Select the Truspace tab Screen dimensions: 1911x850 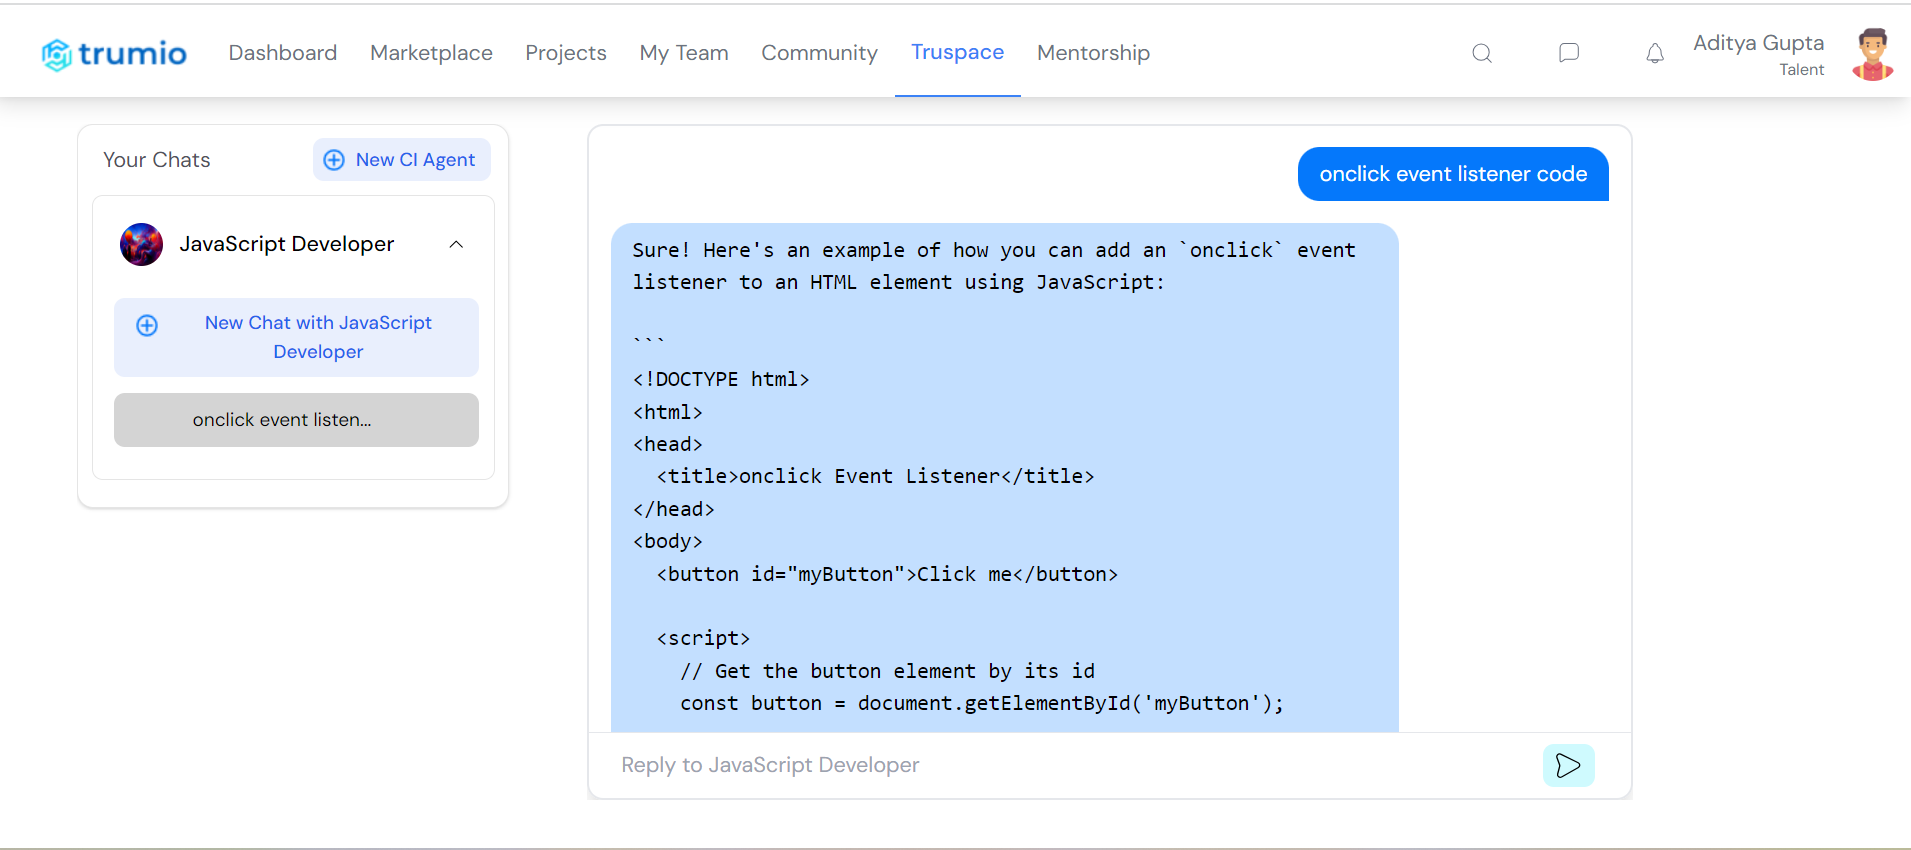coord(957,52)
